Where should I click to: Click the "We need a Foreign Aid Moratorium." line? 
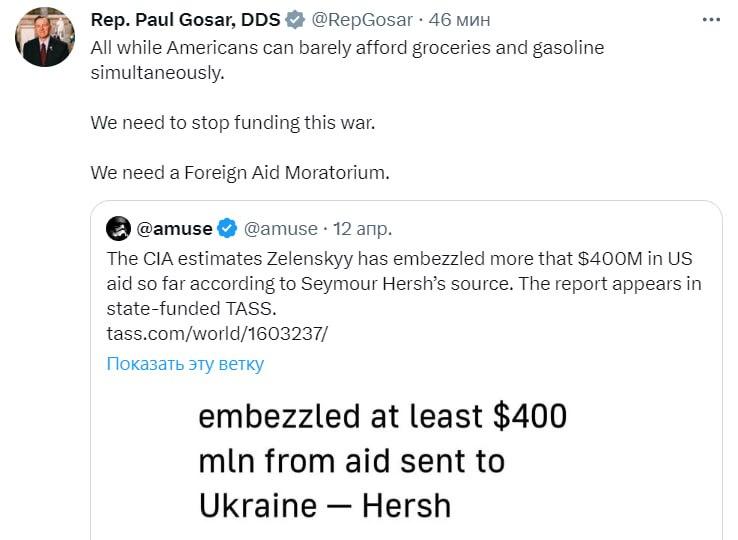pos(239,172)
